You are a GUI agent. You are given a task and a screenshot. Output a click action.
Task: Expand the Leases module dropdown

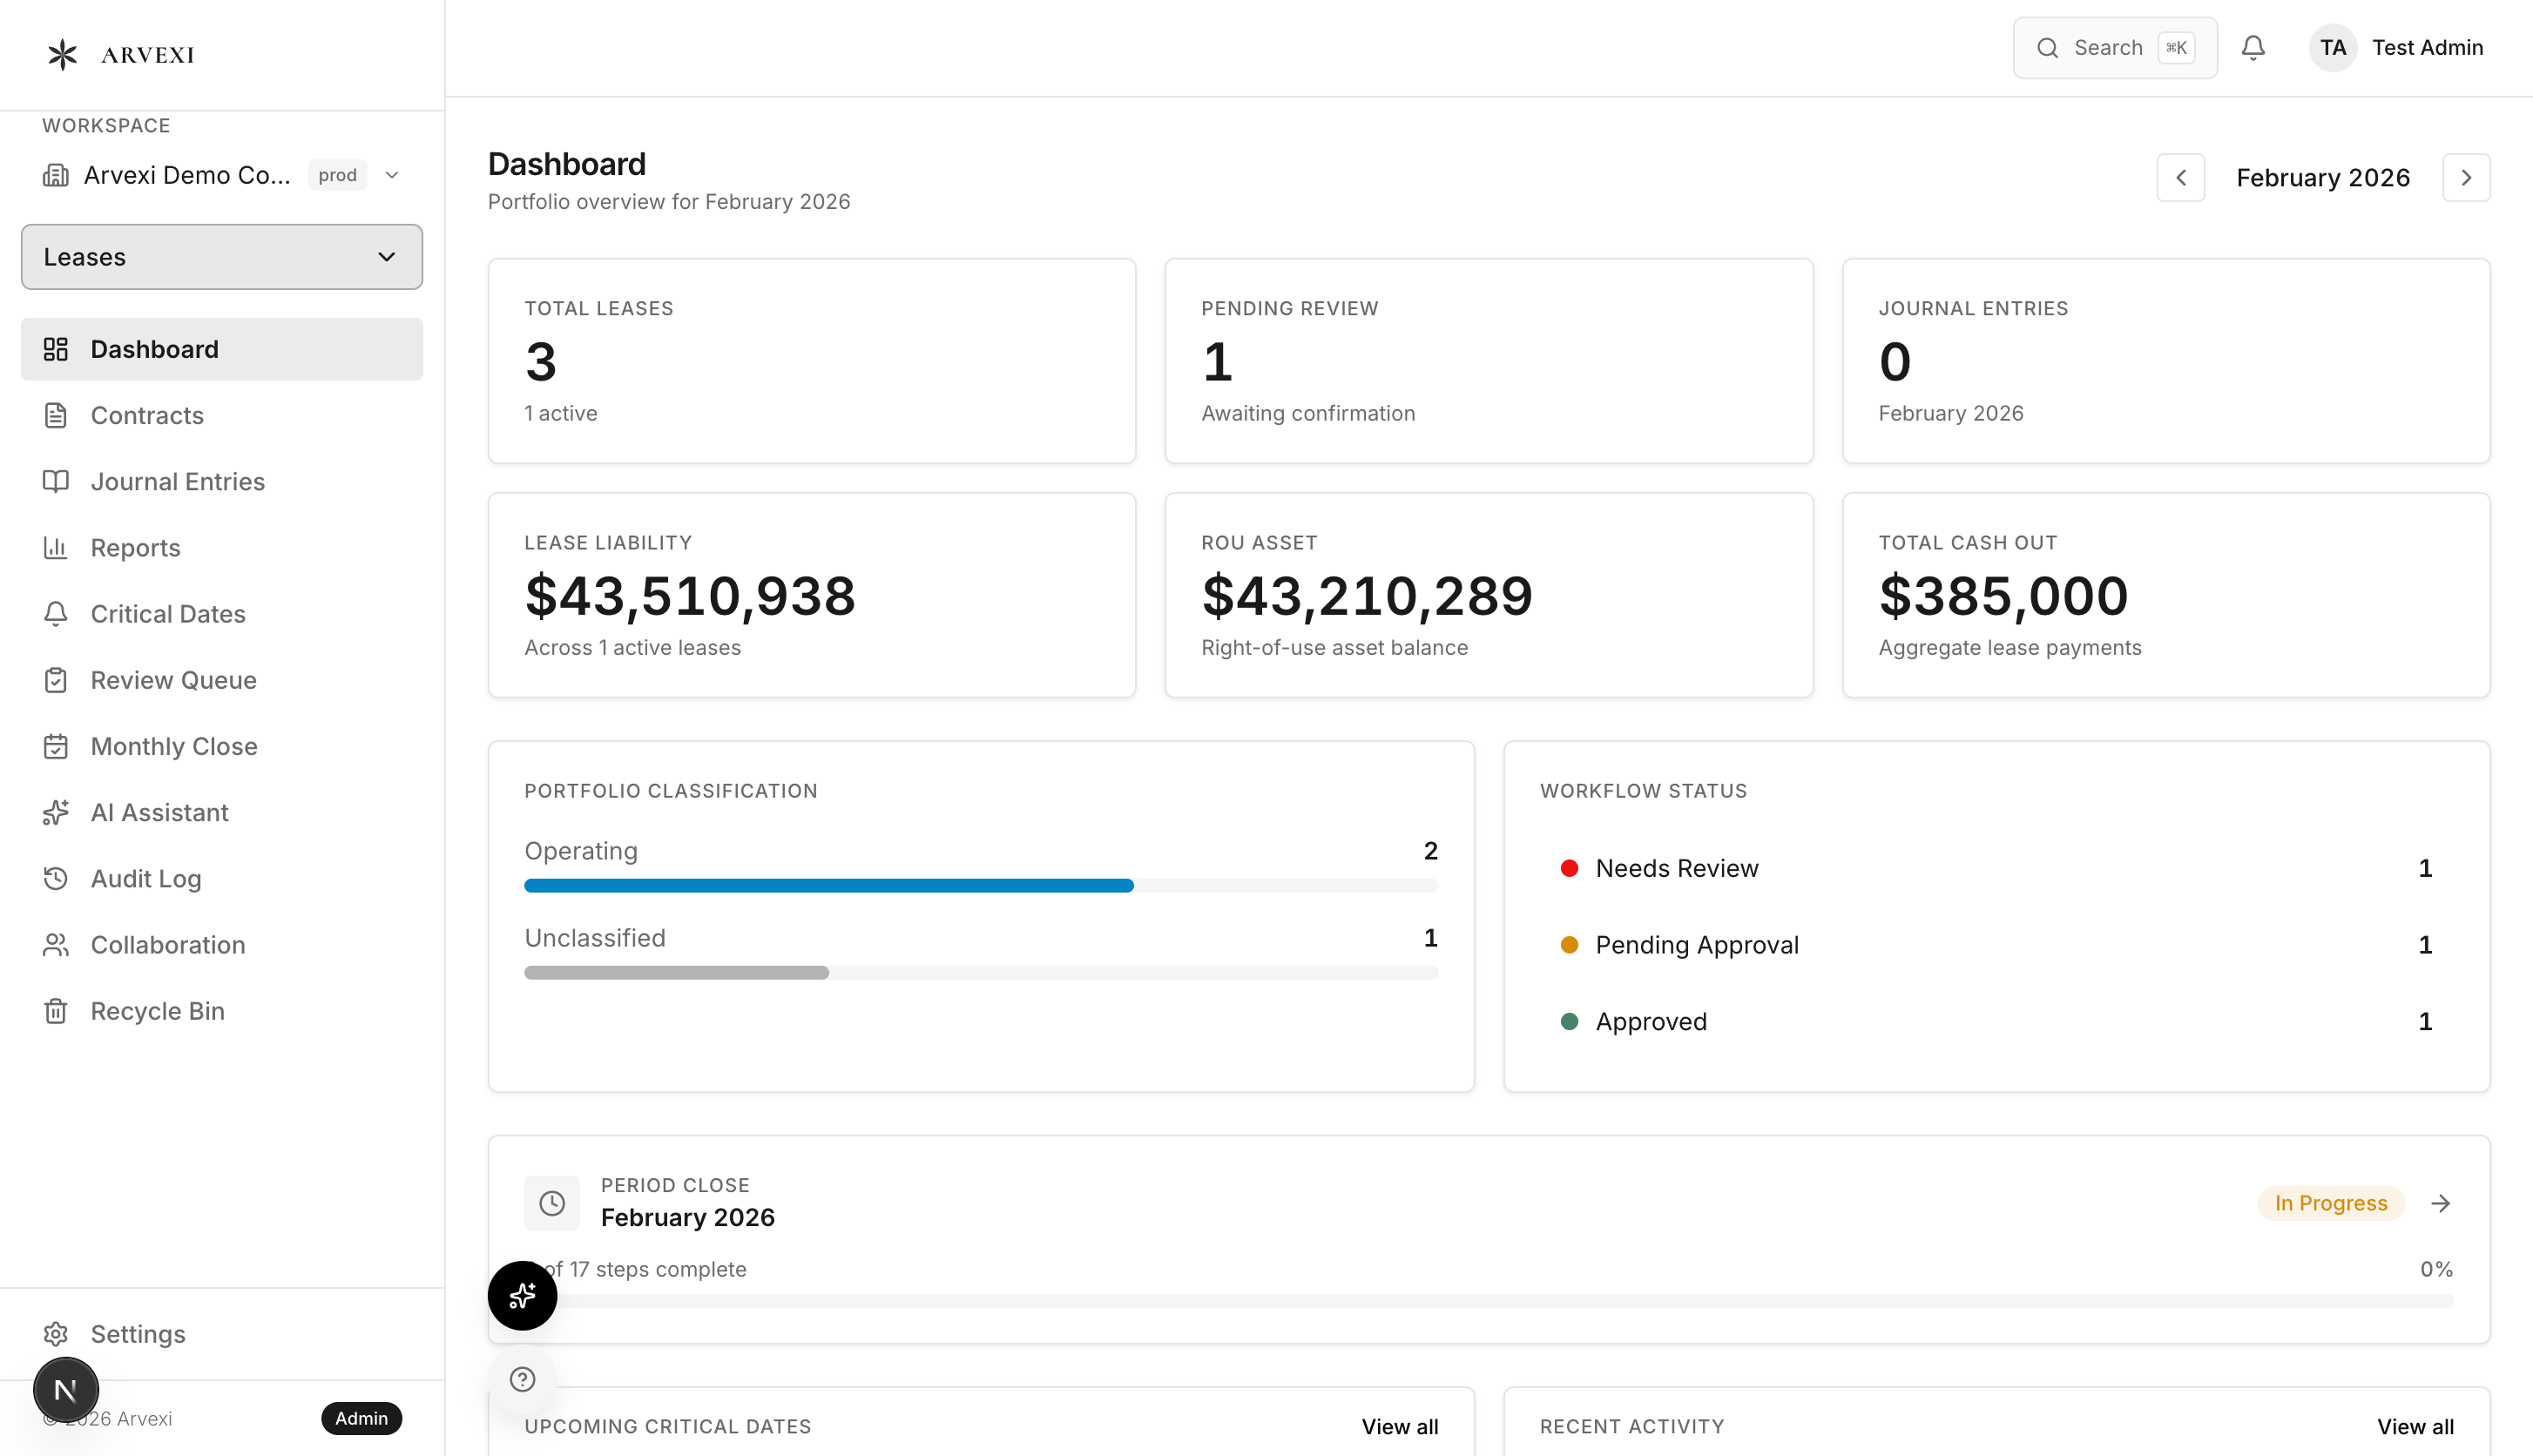point(221,257)
